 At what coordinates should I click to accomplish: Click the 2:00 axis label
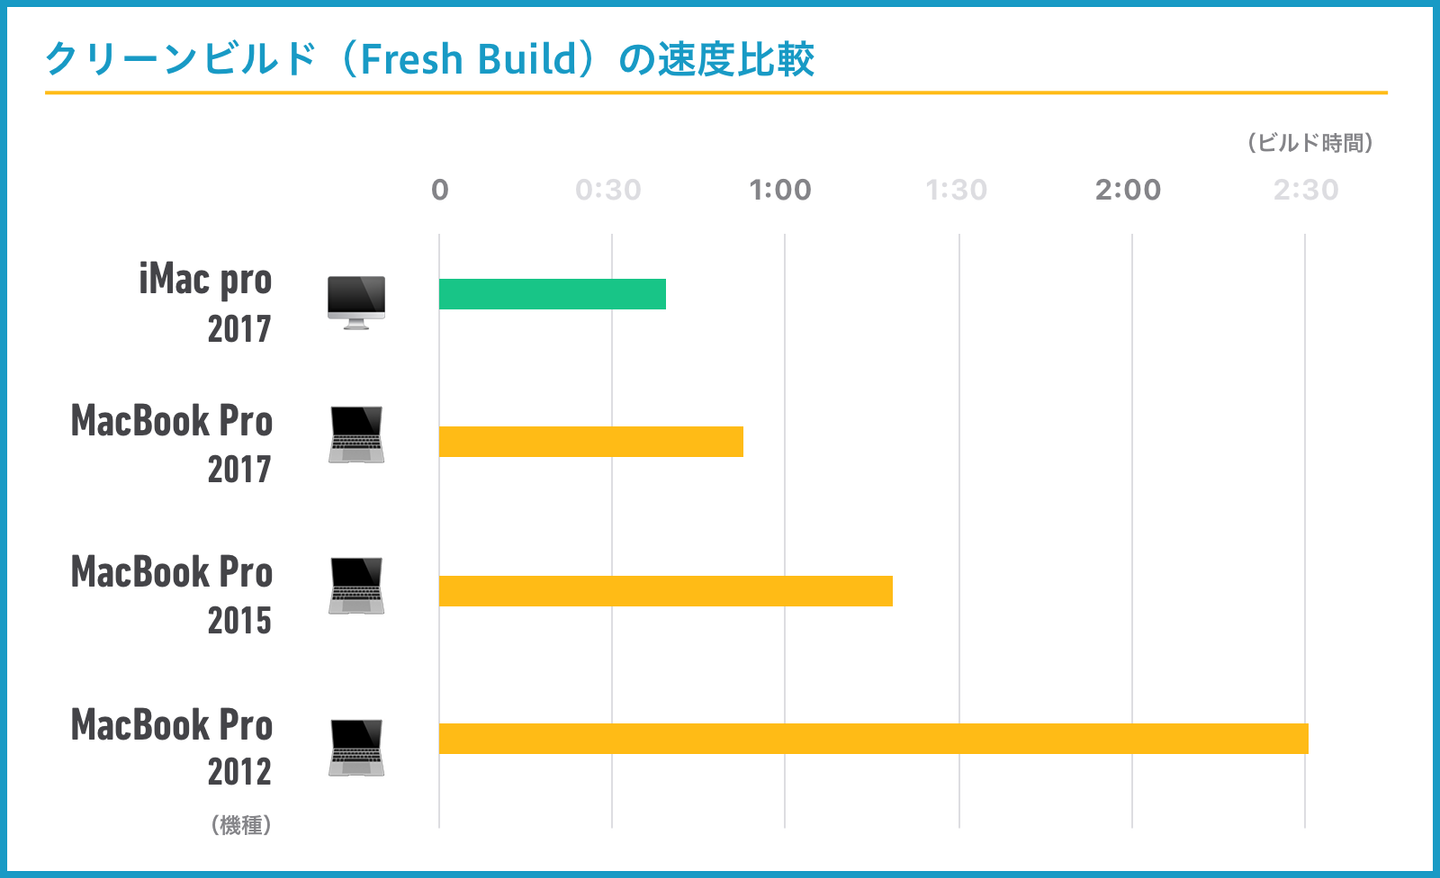click(x=1128, y=190)
